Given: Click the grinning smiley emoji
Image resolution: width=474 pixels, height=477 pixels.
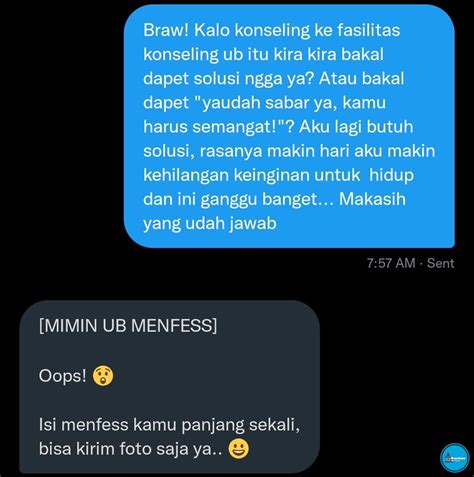Looking at the screenshot, I should click(x=239, y=449).
